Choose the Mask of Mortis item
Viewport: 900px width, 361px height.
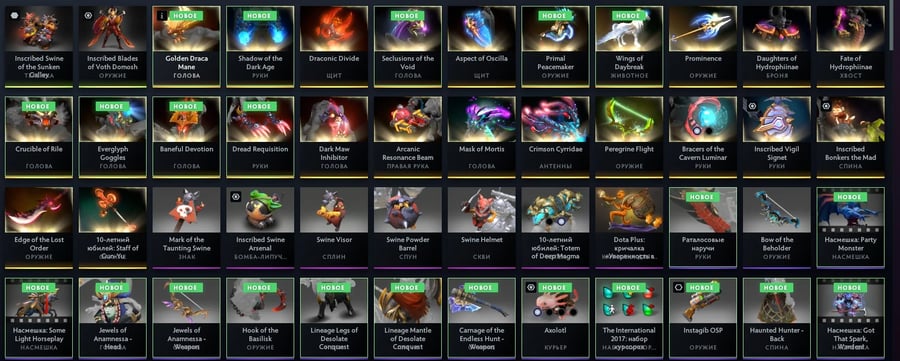482,136
